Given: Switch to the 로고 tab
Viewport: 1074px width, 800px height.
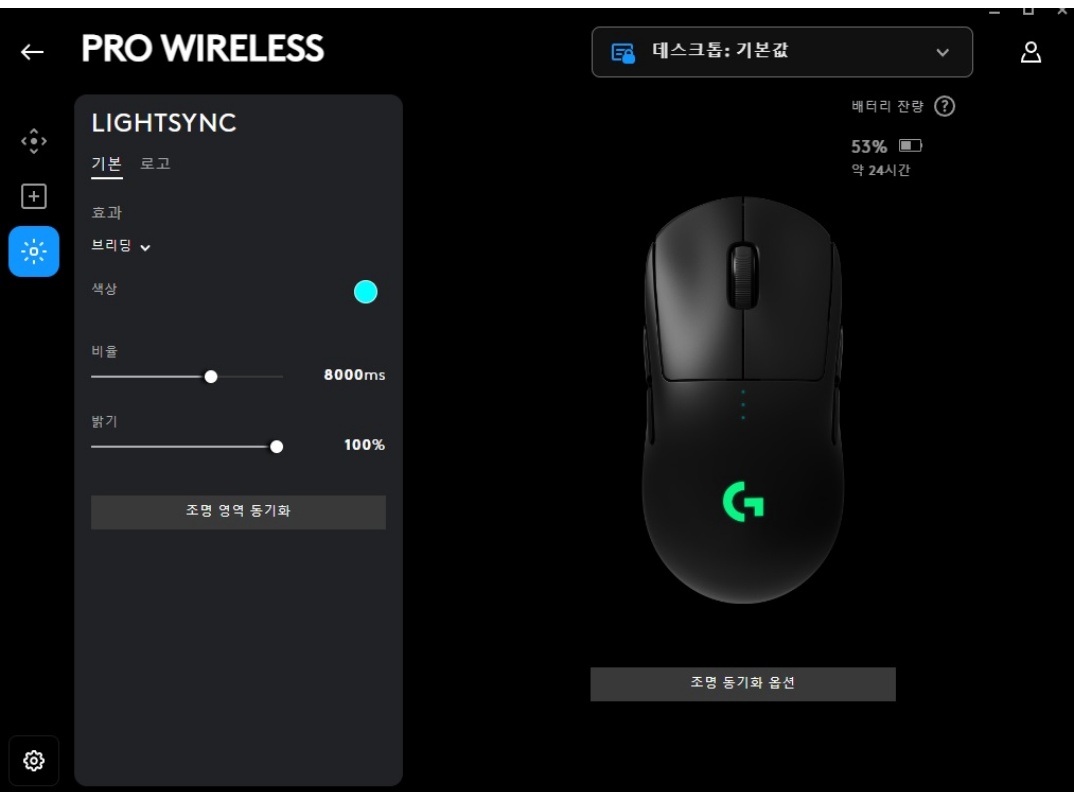Looking at the screenshot, I should tap(155, 164).
